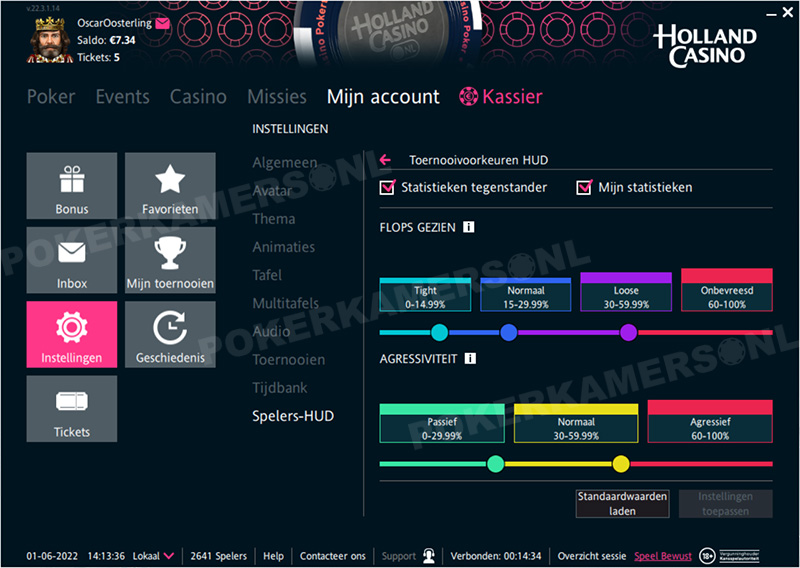Select Tafel in settings list

(x=267, y=275)
